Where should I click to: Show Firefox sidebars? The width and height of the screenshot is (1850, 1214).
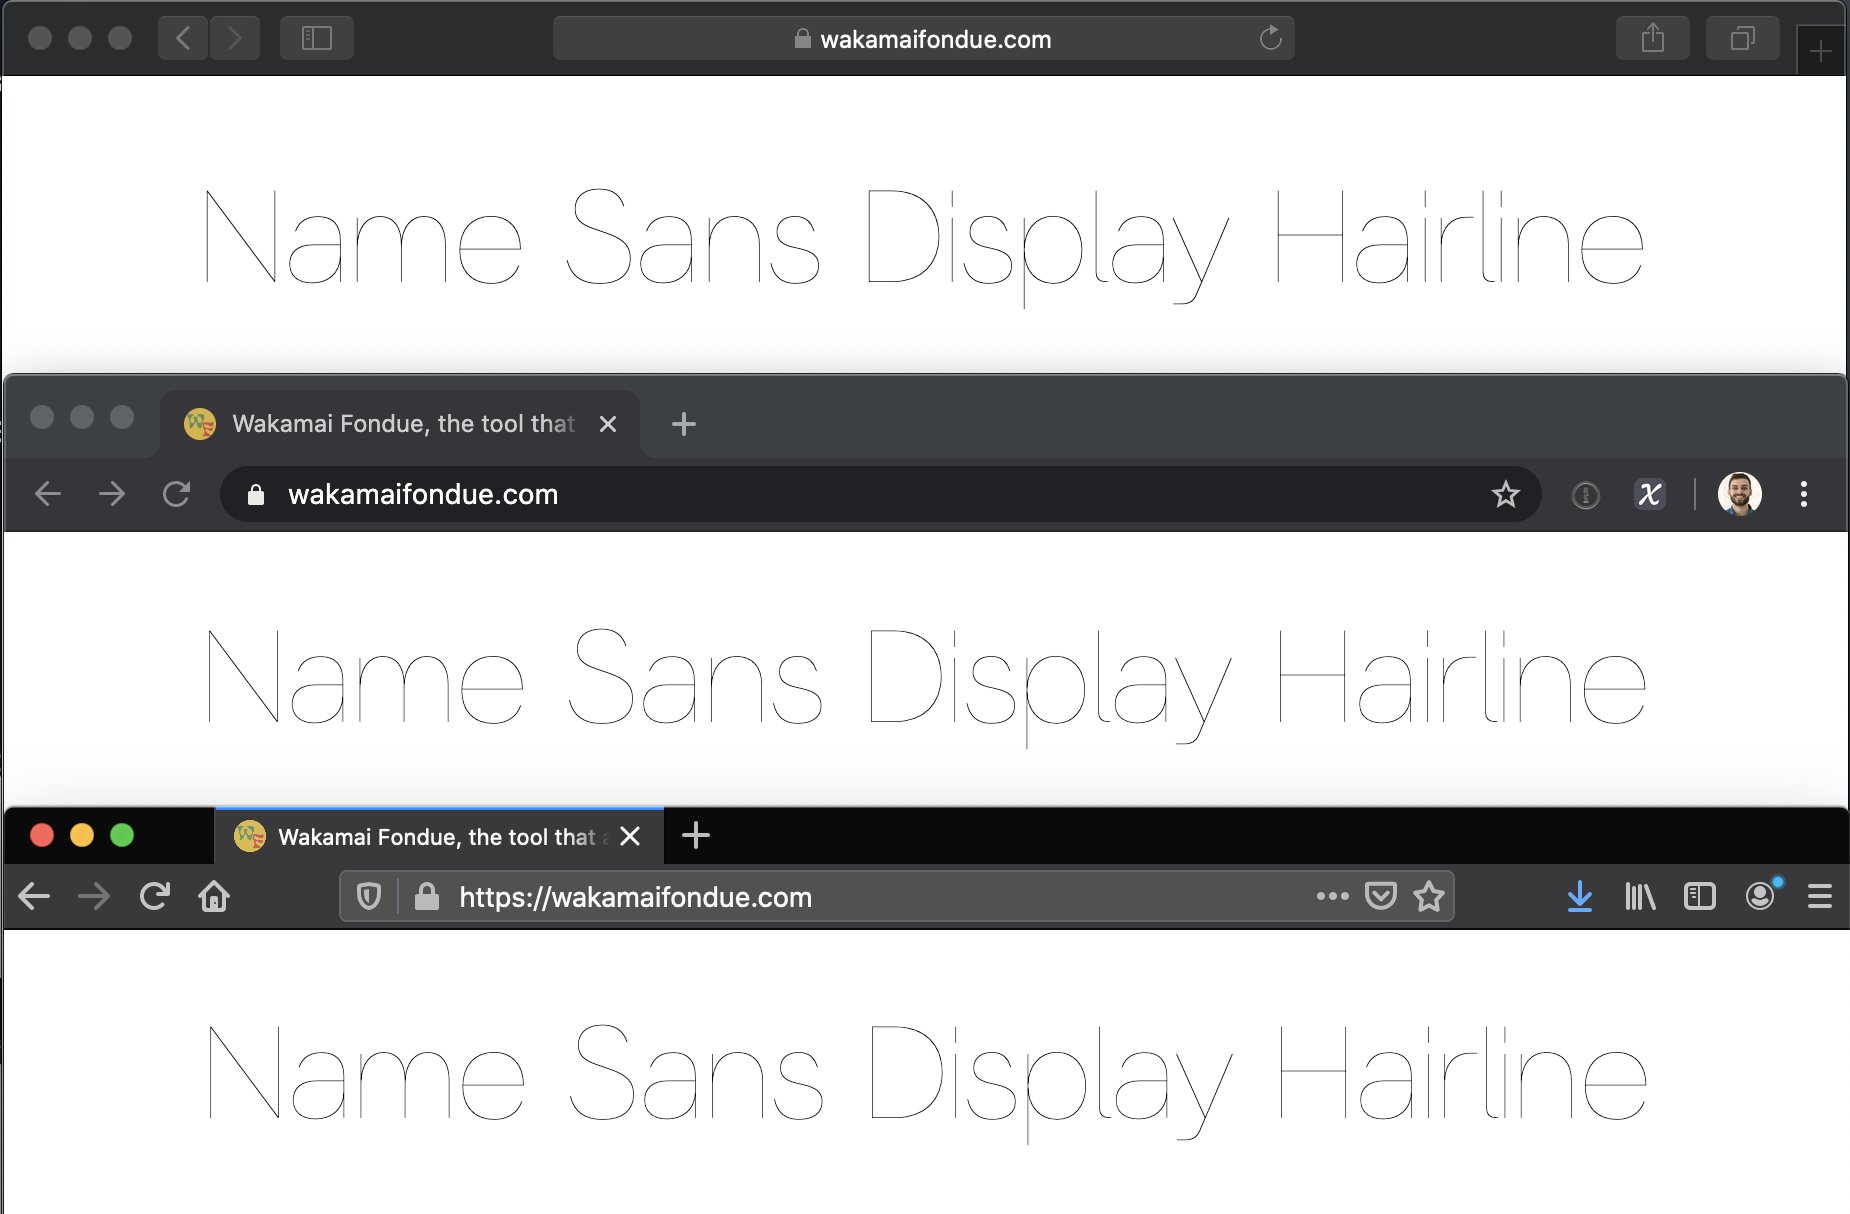pyautogui.click(x=1700, y=897)
